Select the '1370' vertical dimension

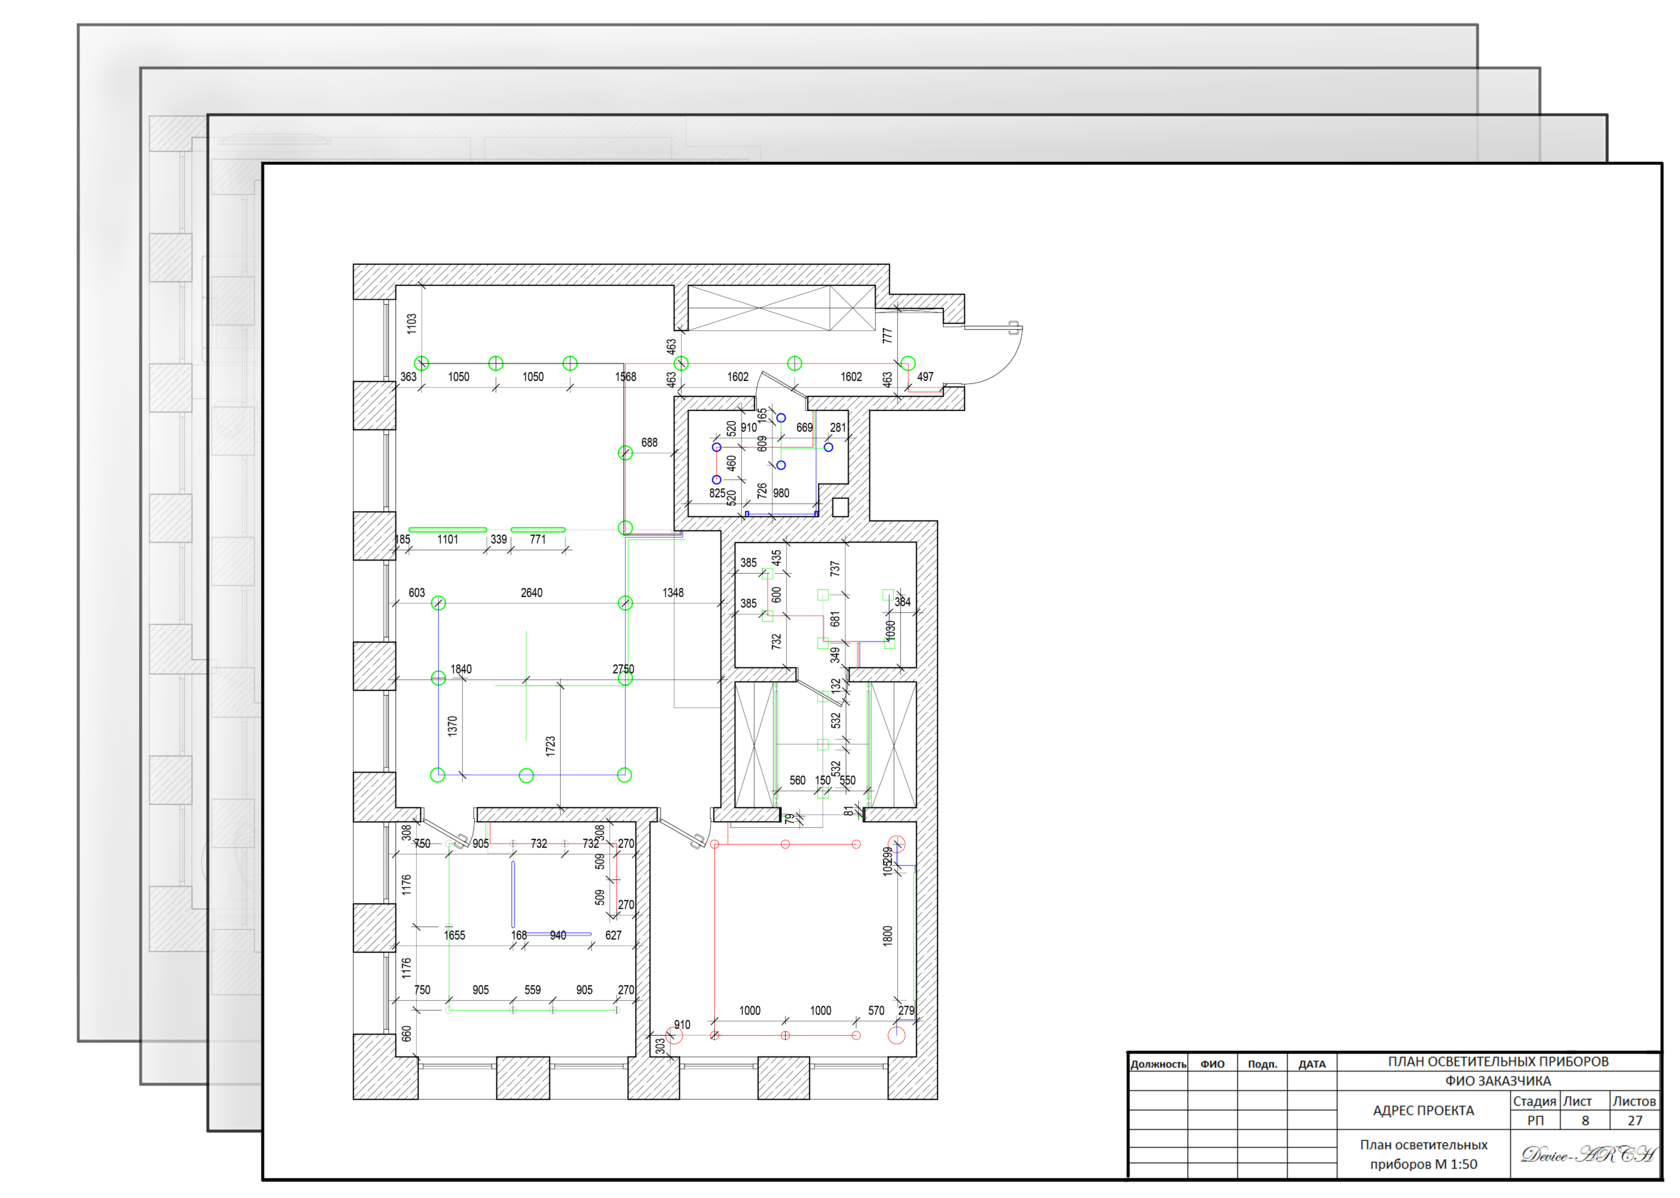click(x=453, y=726)
